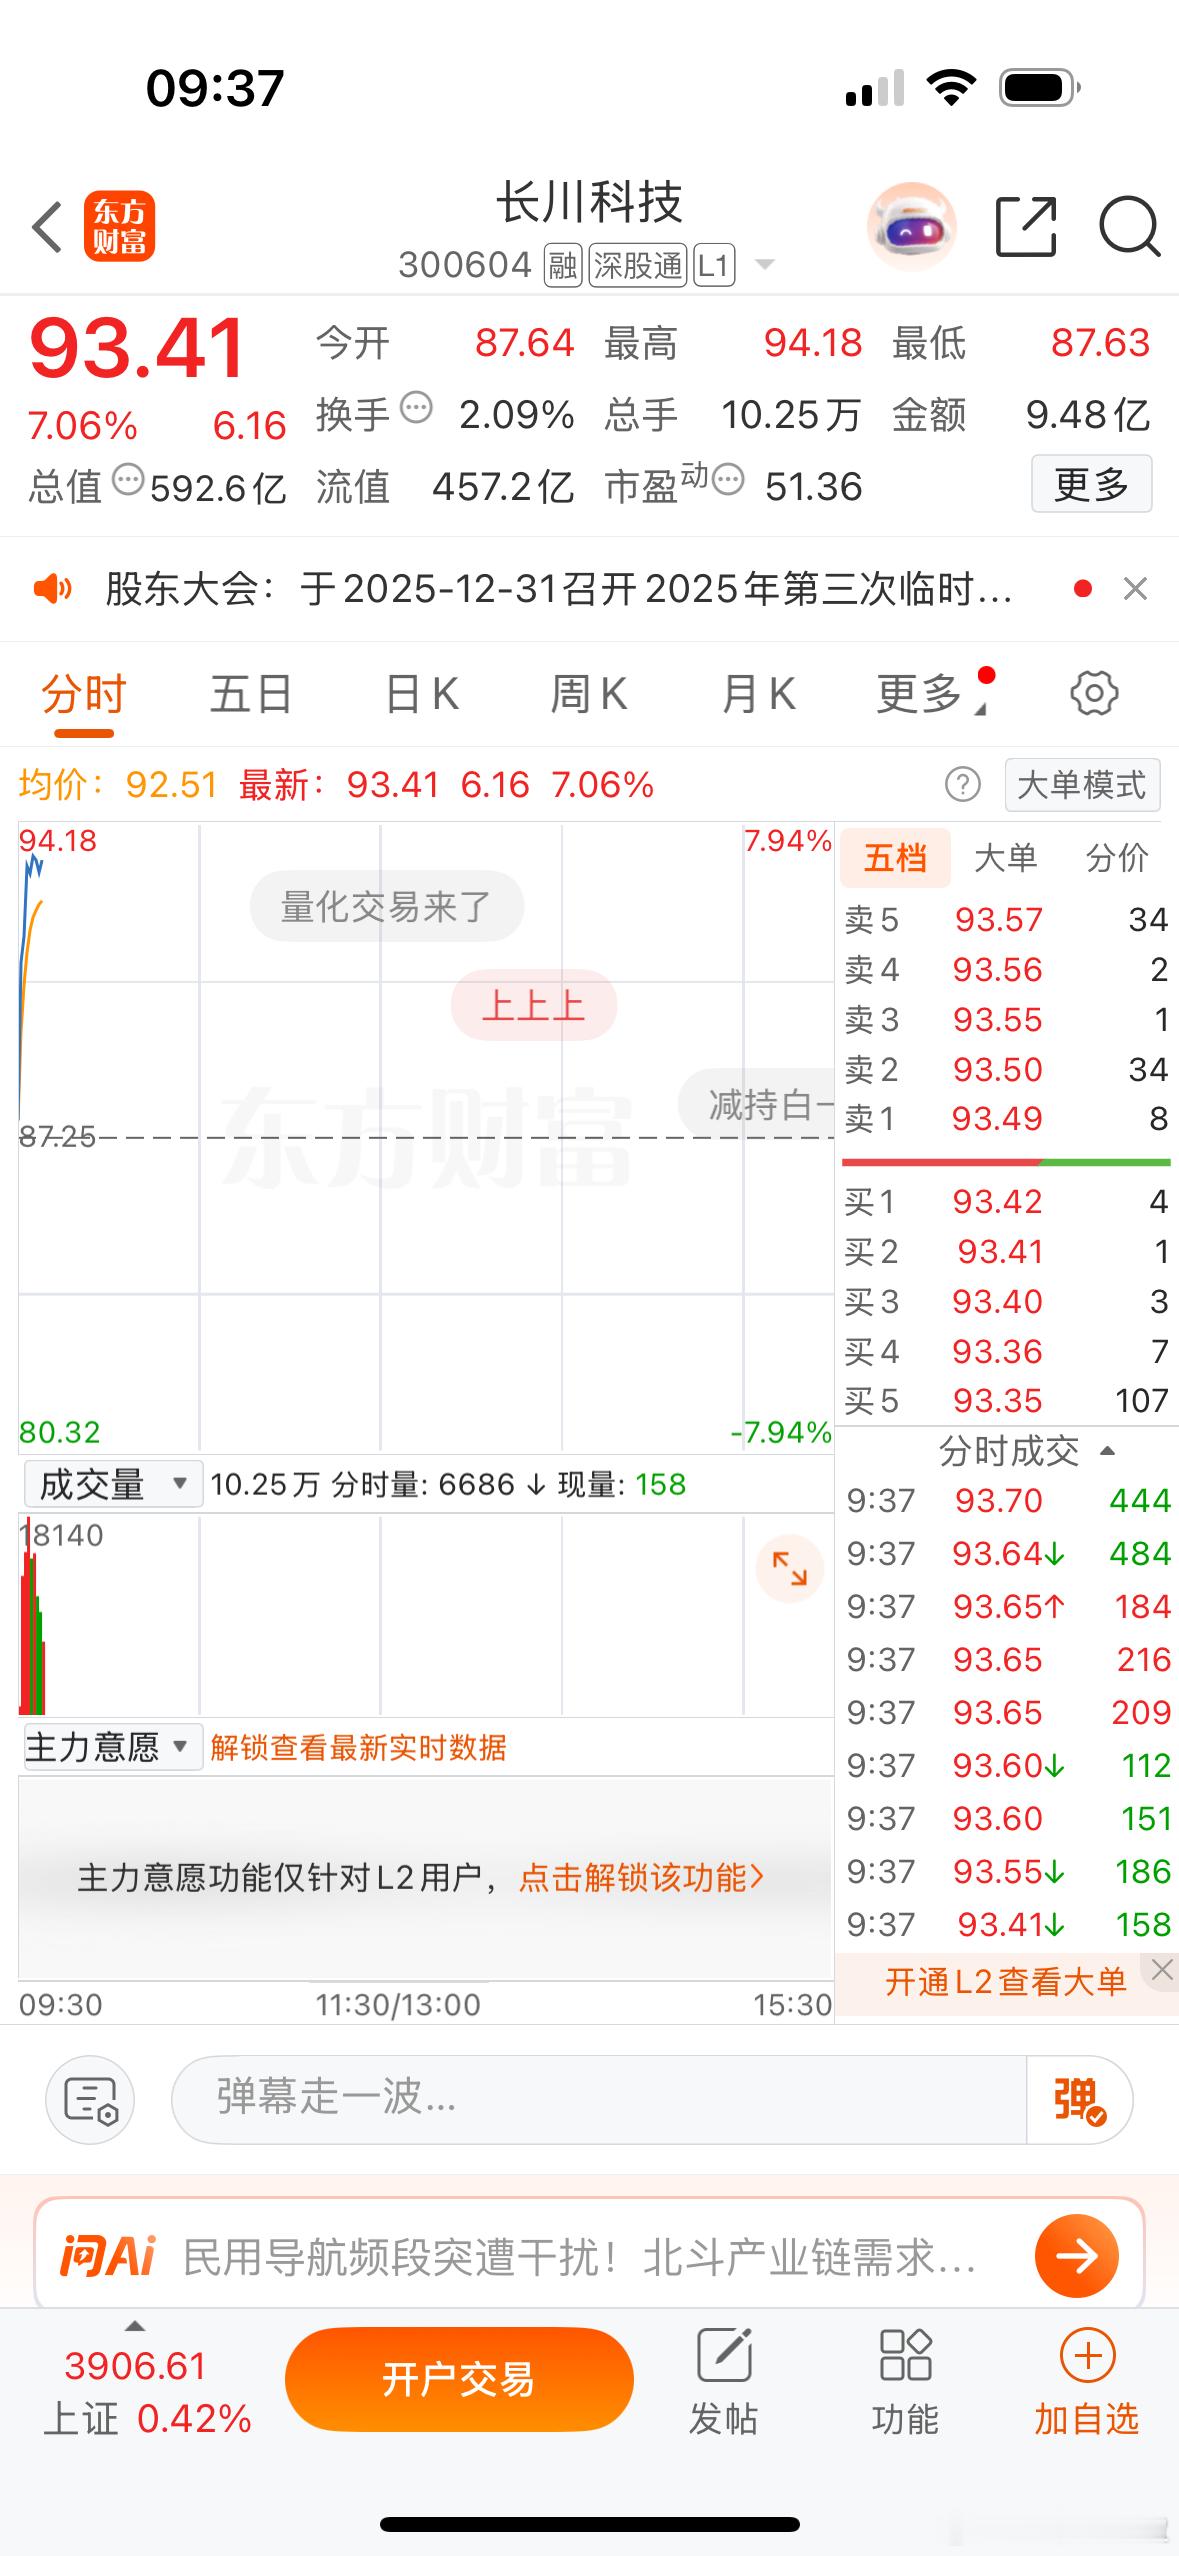Tap the 量化交易来了 danmaku bubble
The image size is (1179, 2556).
(x=387, y=906)
